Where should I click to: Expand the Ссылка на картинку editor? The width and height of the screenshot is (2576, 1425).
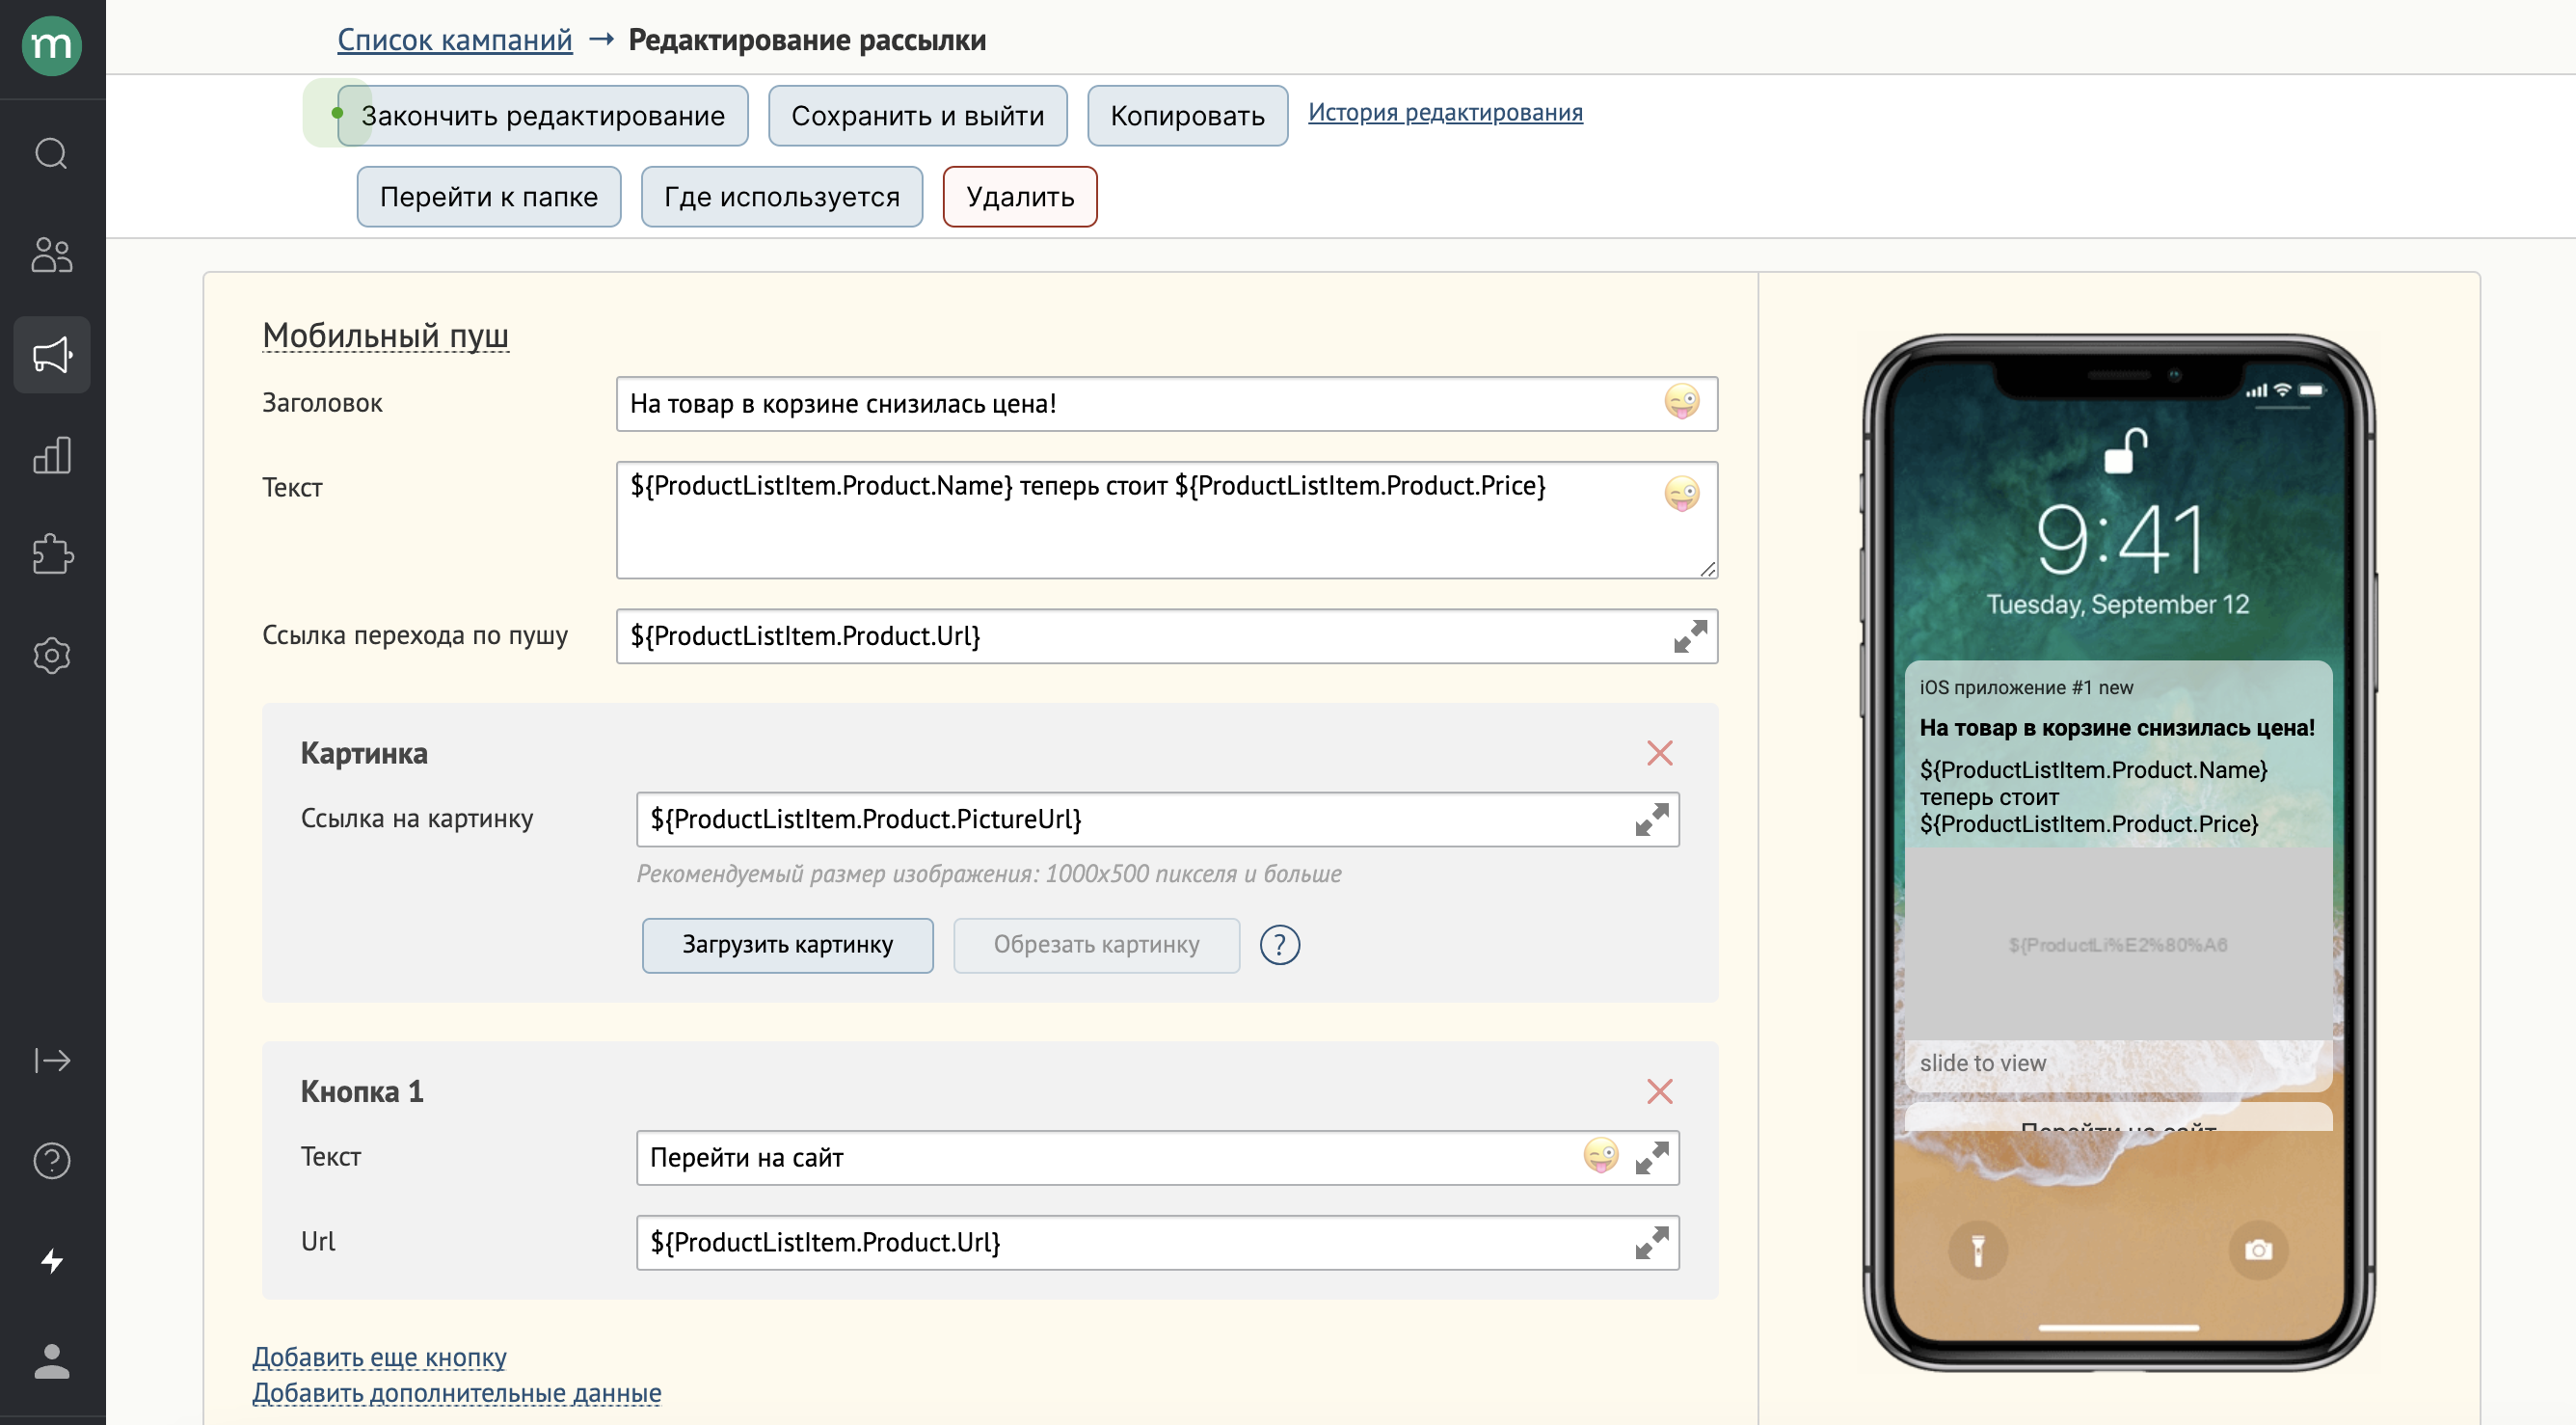pos(1651,819)
